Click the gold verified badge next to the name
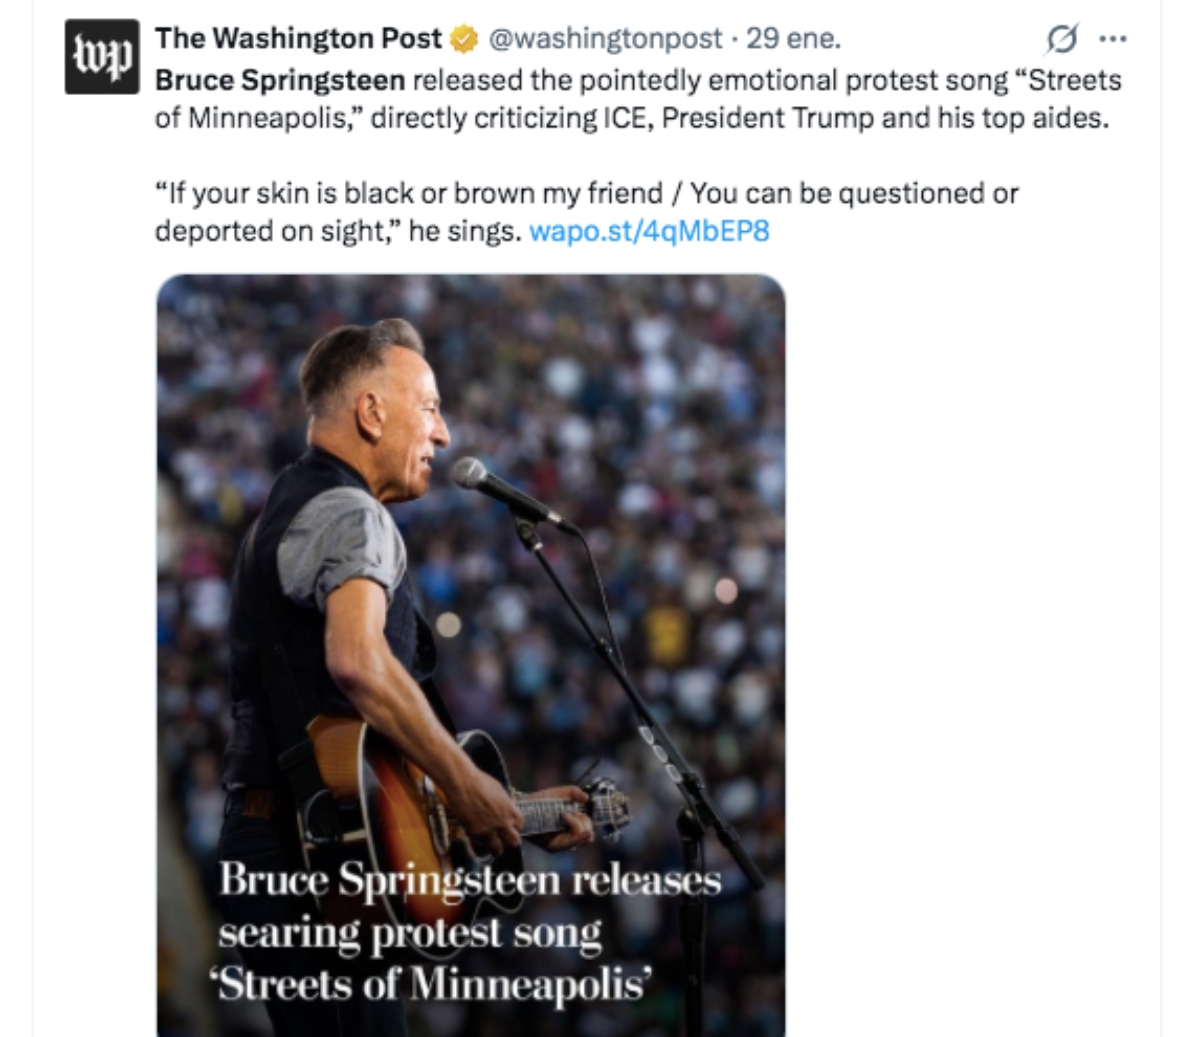Image resolution: width=1200 pixels, height=1037 pixels. point(460,38)
